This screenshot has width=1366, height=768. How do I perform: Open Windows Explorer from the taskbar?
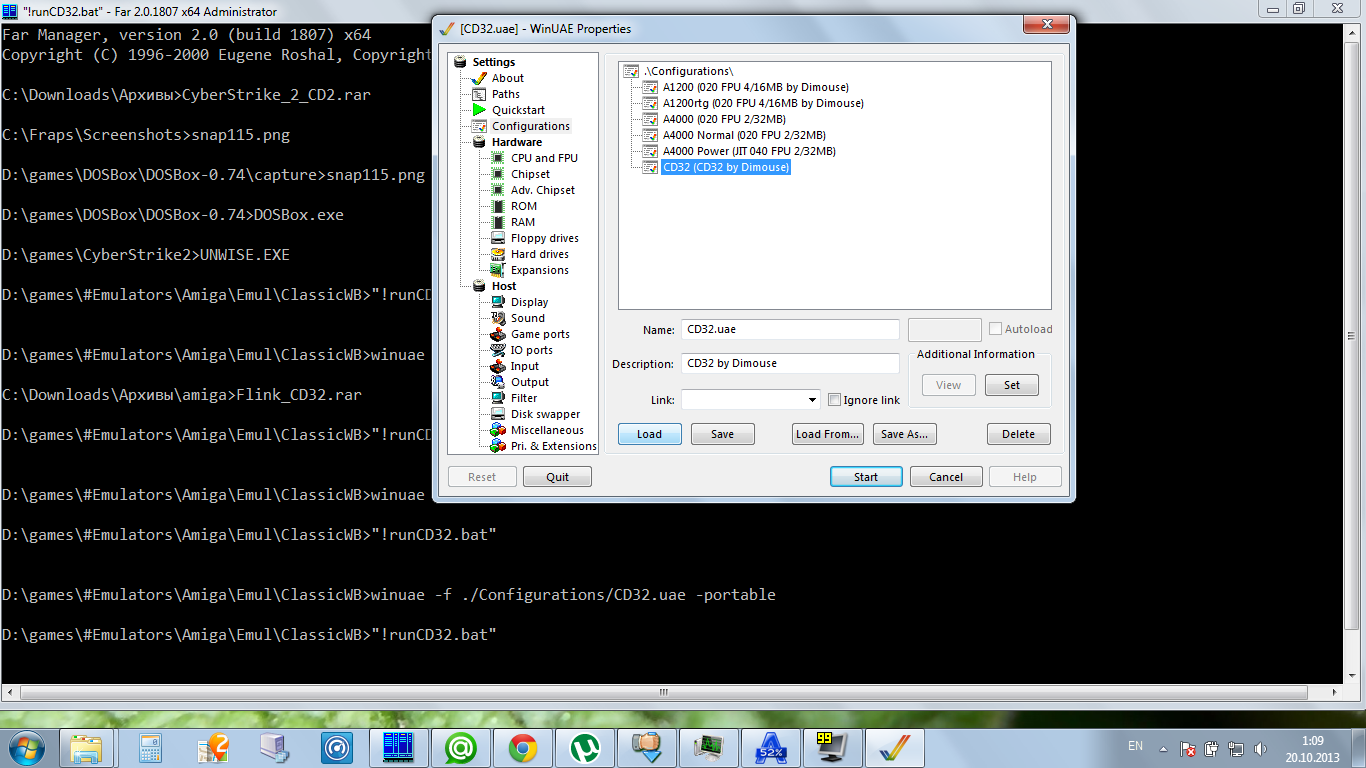[x=88, y=748]
